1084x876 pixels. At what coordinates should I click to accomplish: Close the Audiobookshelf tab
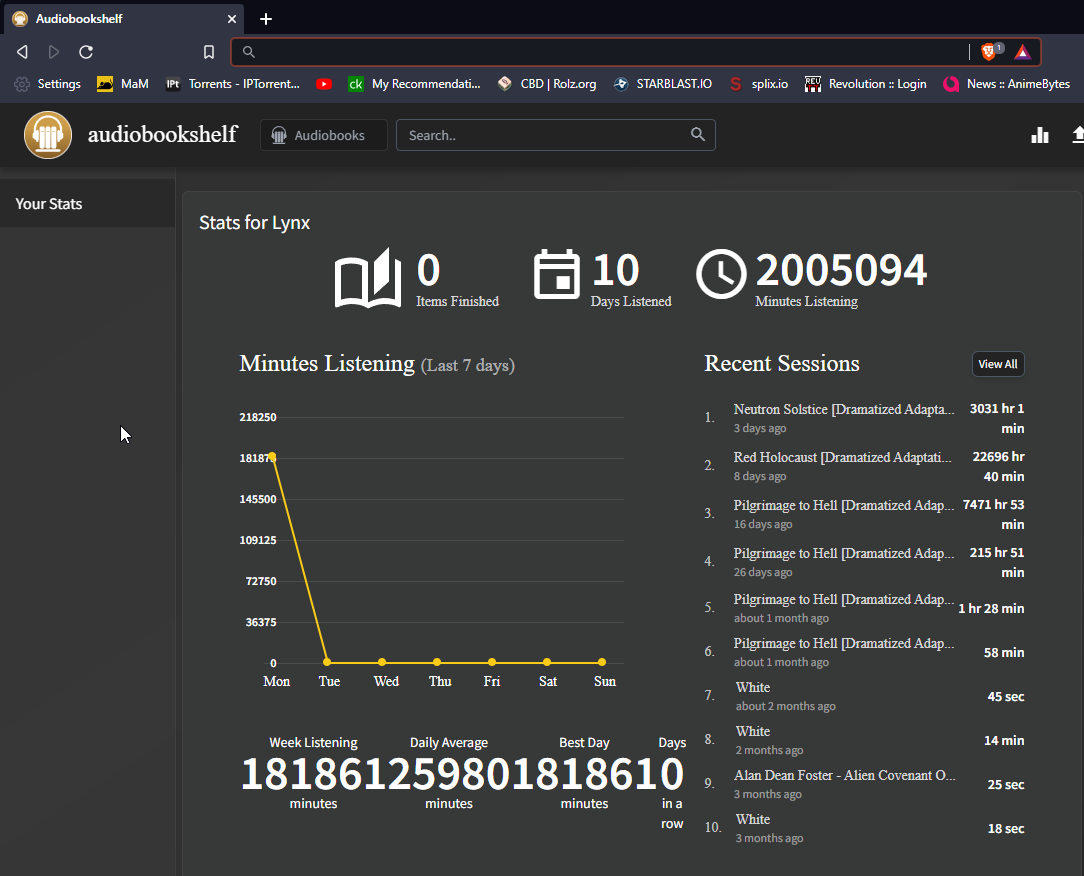232,19
